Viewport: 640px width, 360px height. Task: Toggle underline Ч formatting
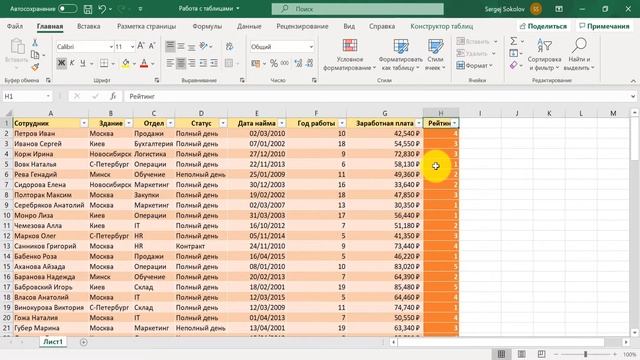83,63
